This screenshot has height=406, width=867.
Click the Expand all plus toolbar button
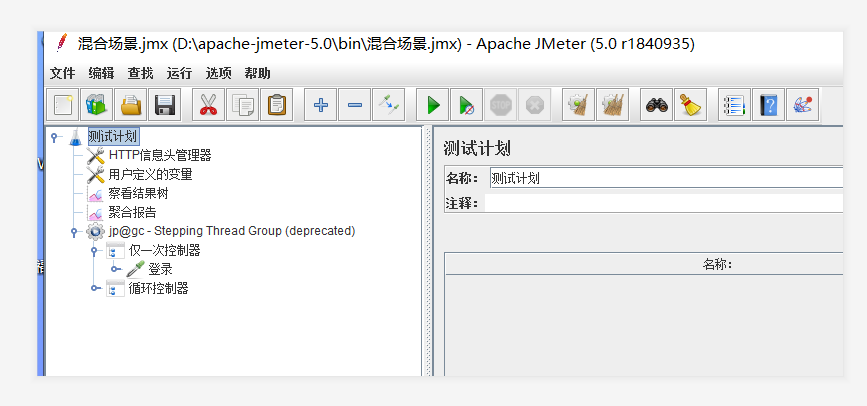pos(321,104)
